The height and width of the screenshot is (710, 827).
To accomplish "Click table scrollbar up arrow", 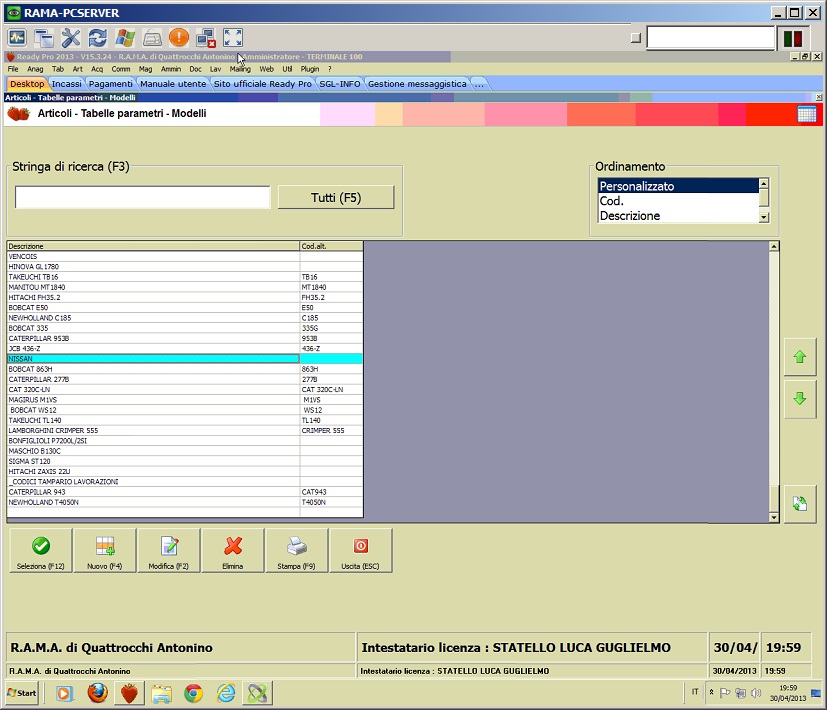I will click(774, 246).
